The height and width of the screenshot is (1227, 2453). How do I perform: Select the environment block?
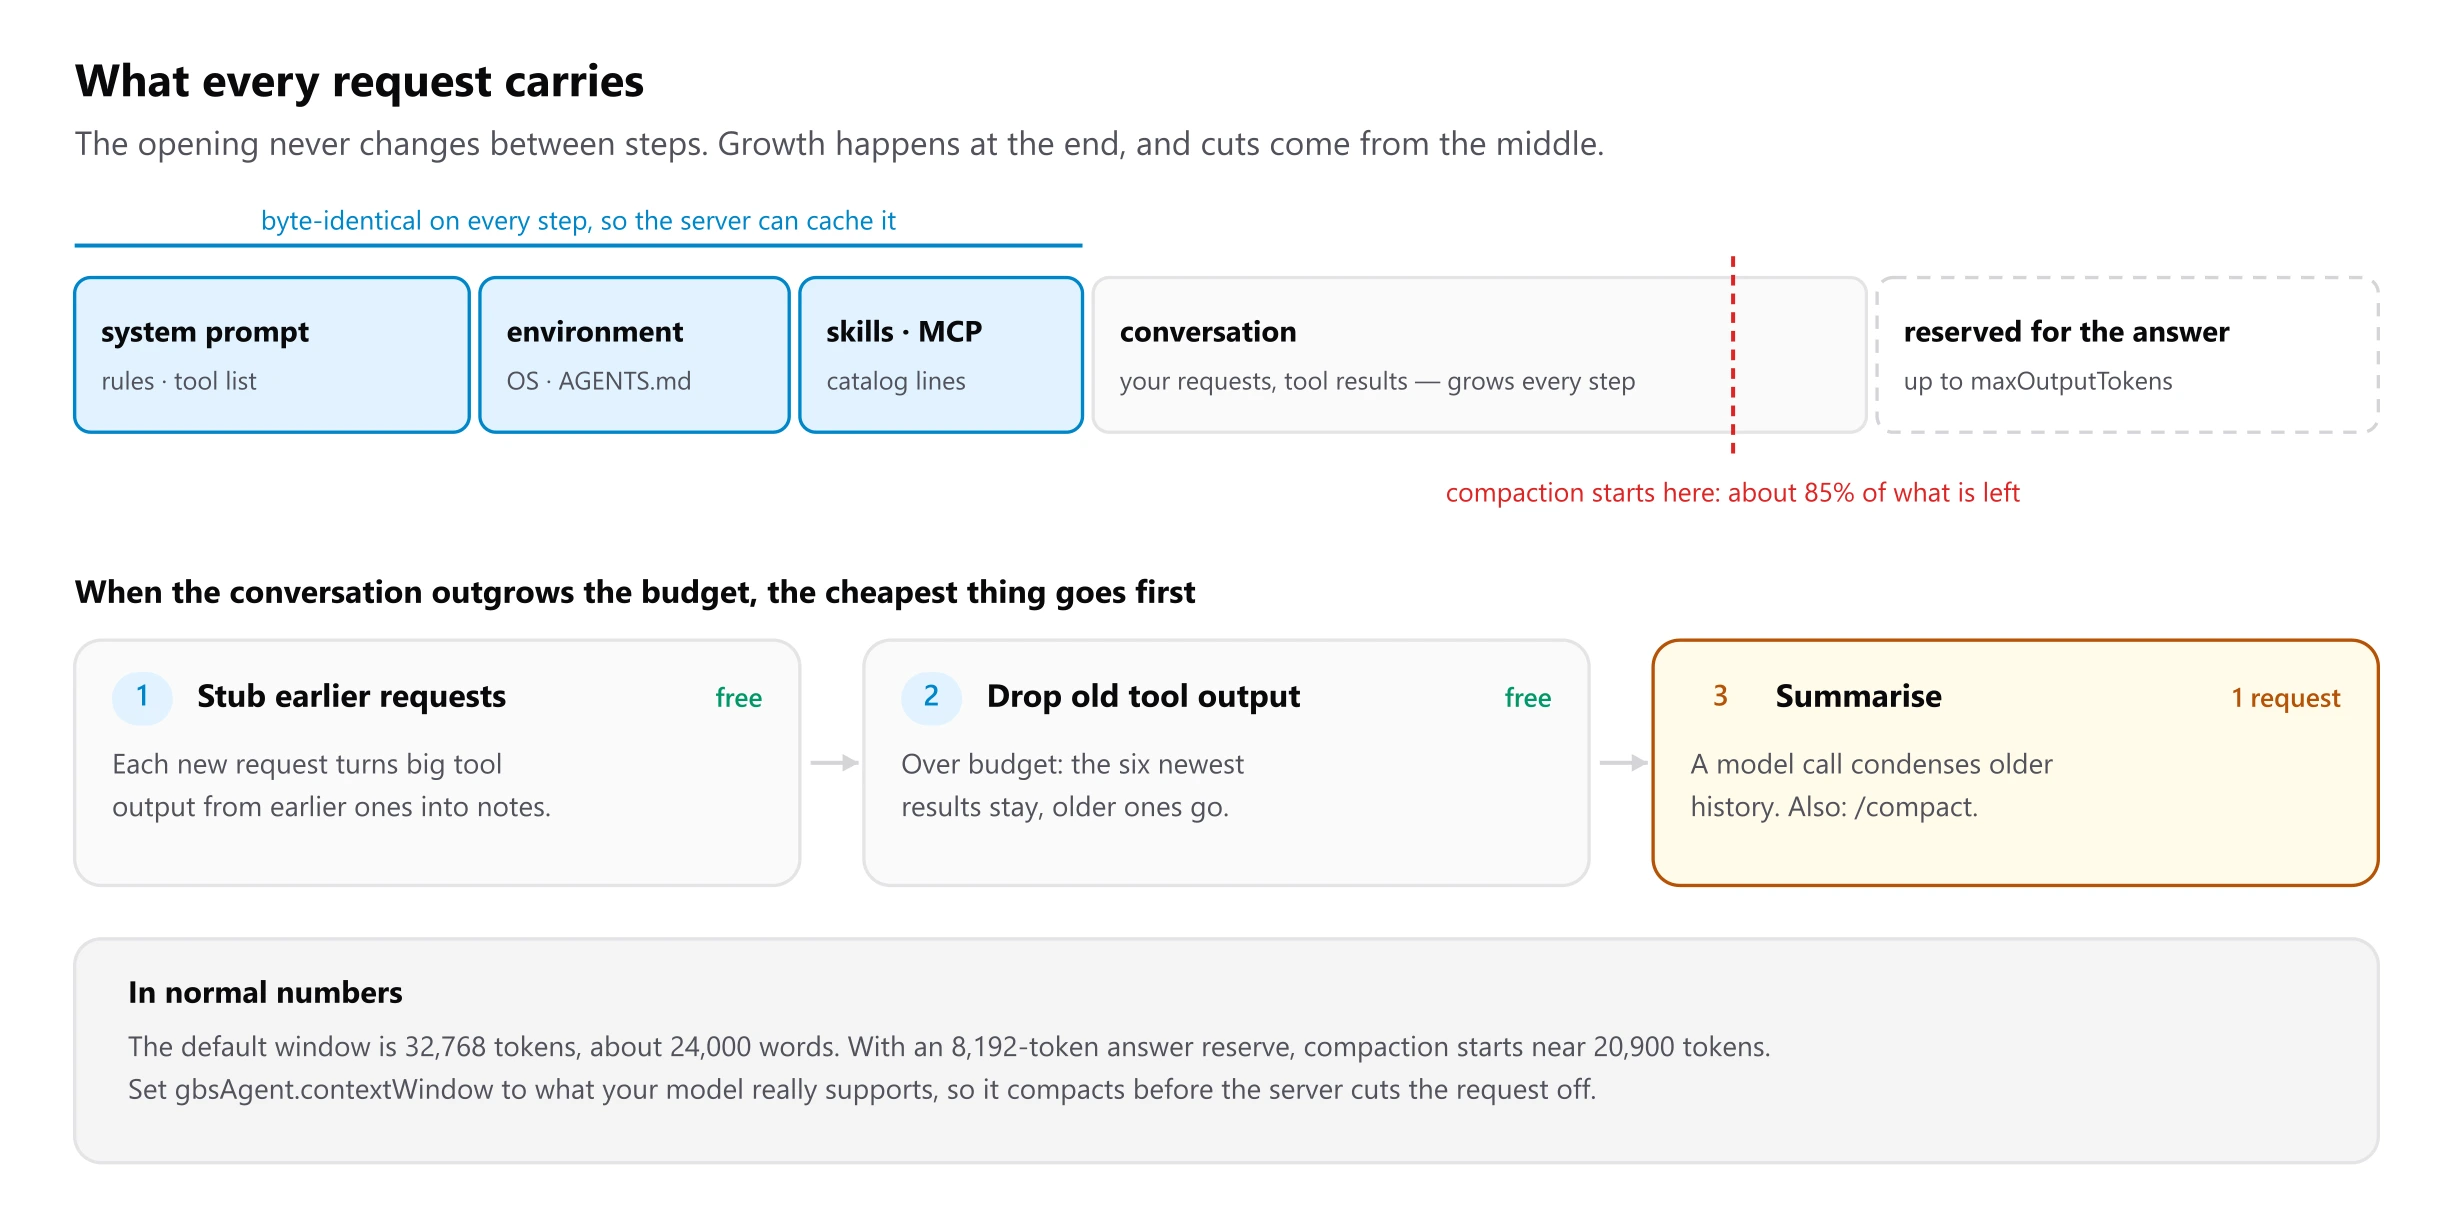(635, 355)
